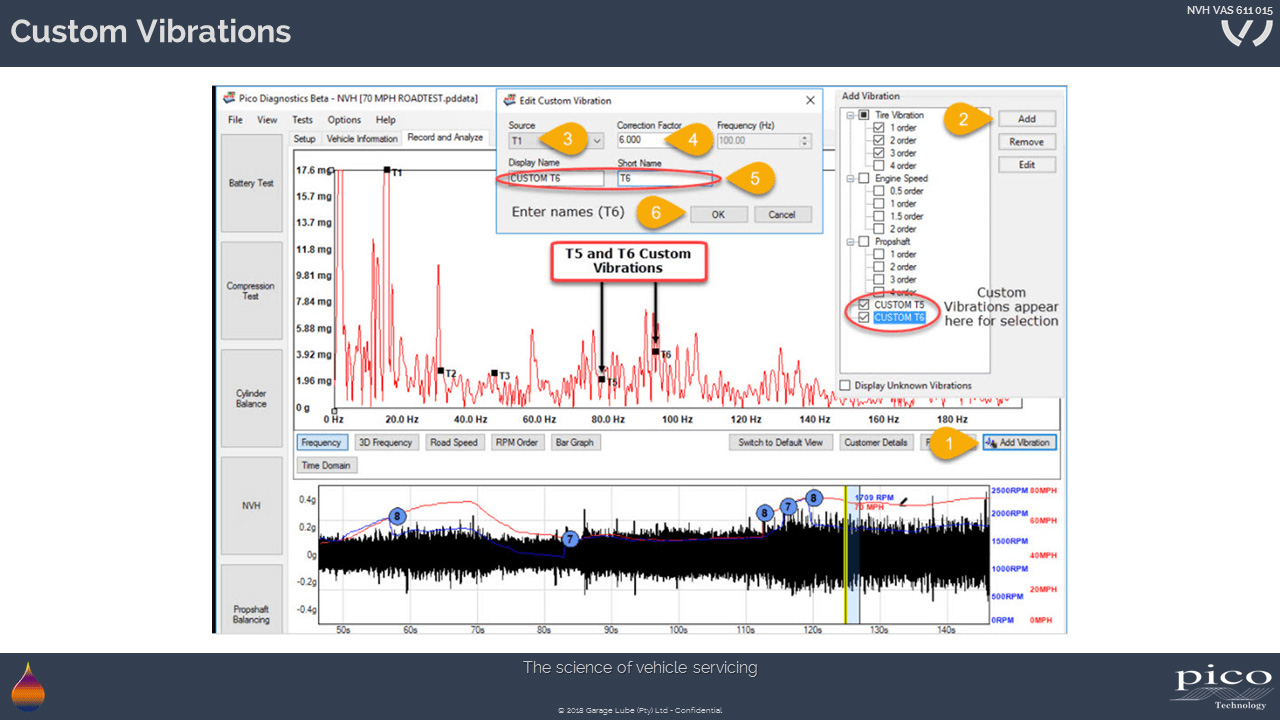The width and height of the screenshot is (1280, 720).
Task: Click the Switch to Default View button
Action: click(780, 442)
